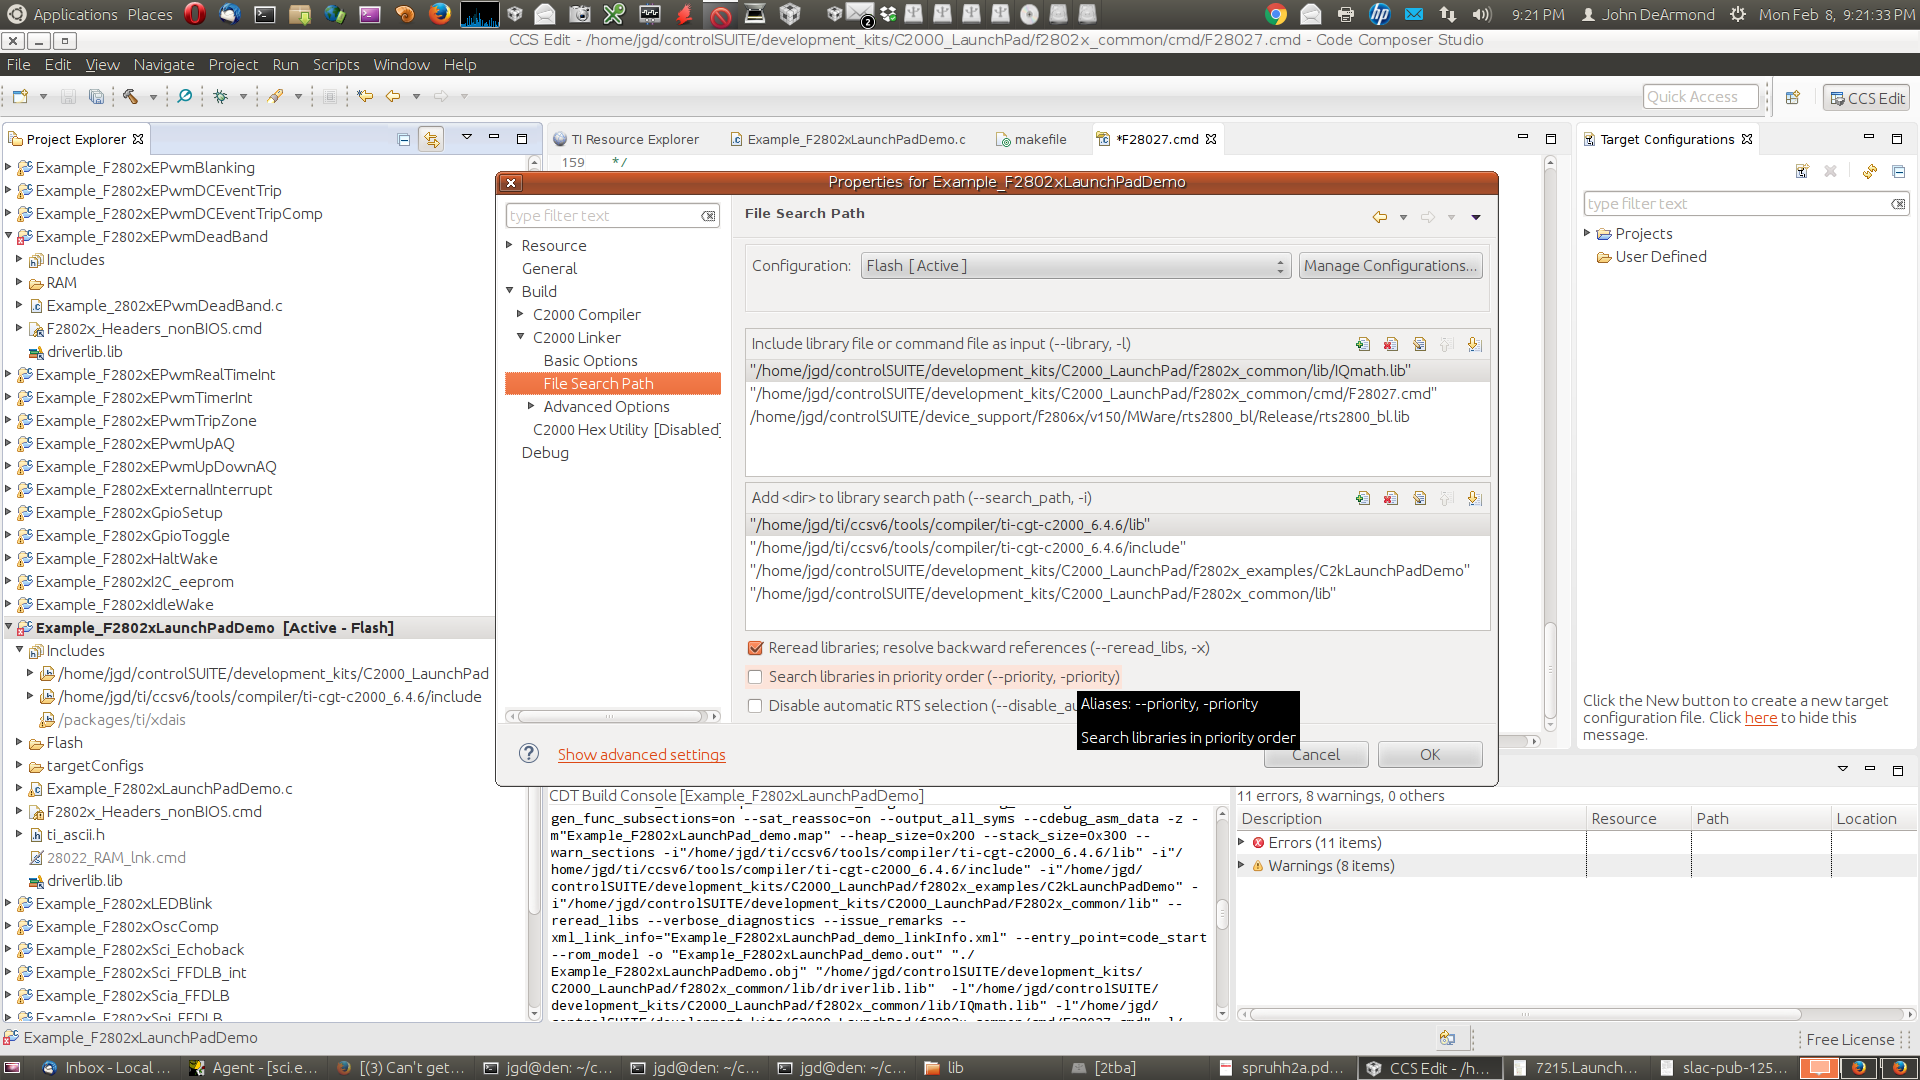1920x1080 pixels.
Task: Click the Save All toolbar icon
Action: [x=96, y=97]
